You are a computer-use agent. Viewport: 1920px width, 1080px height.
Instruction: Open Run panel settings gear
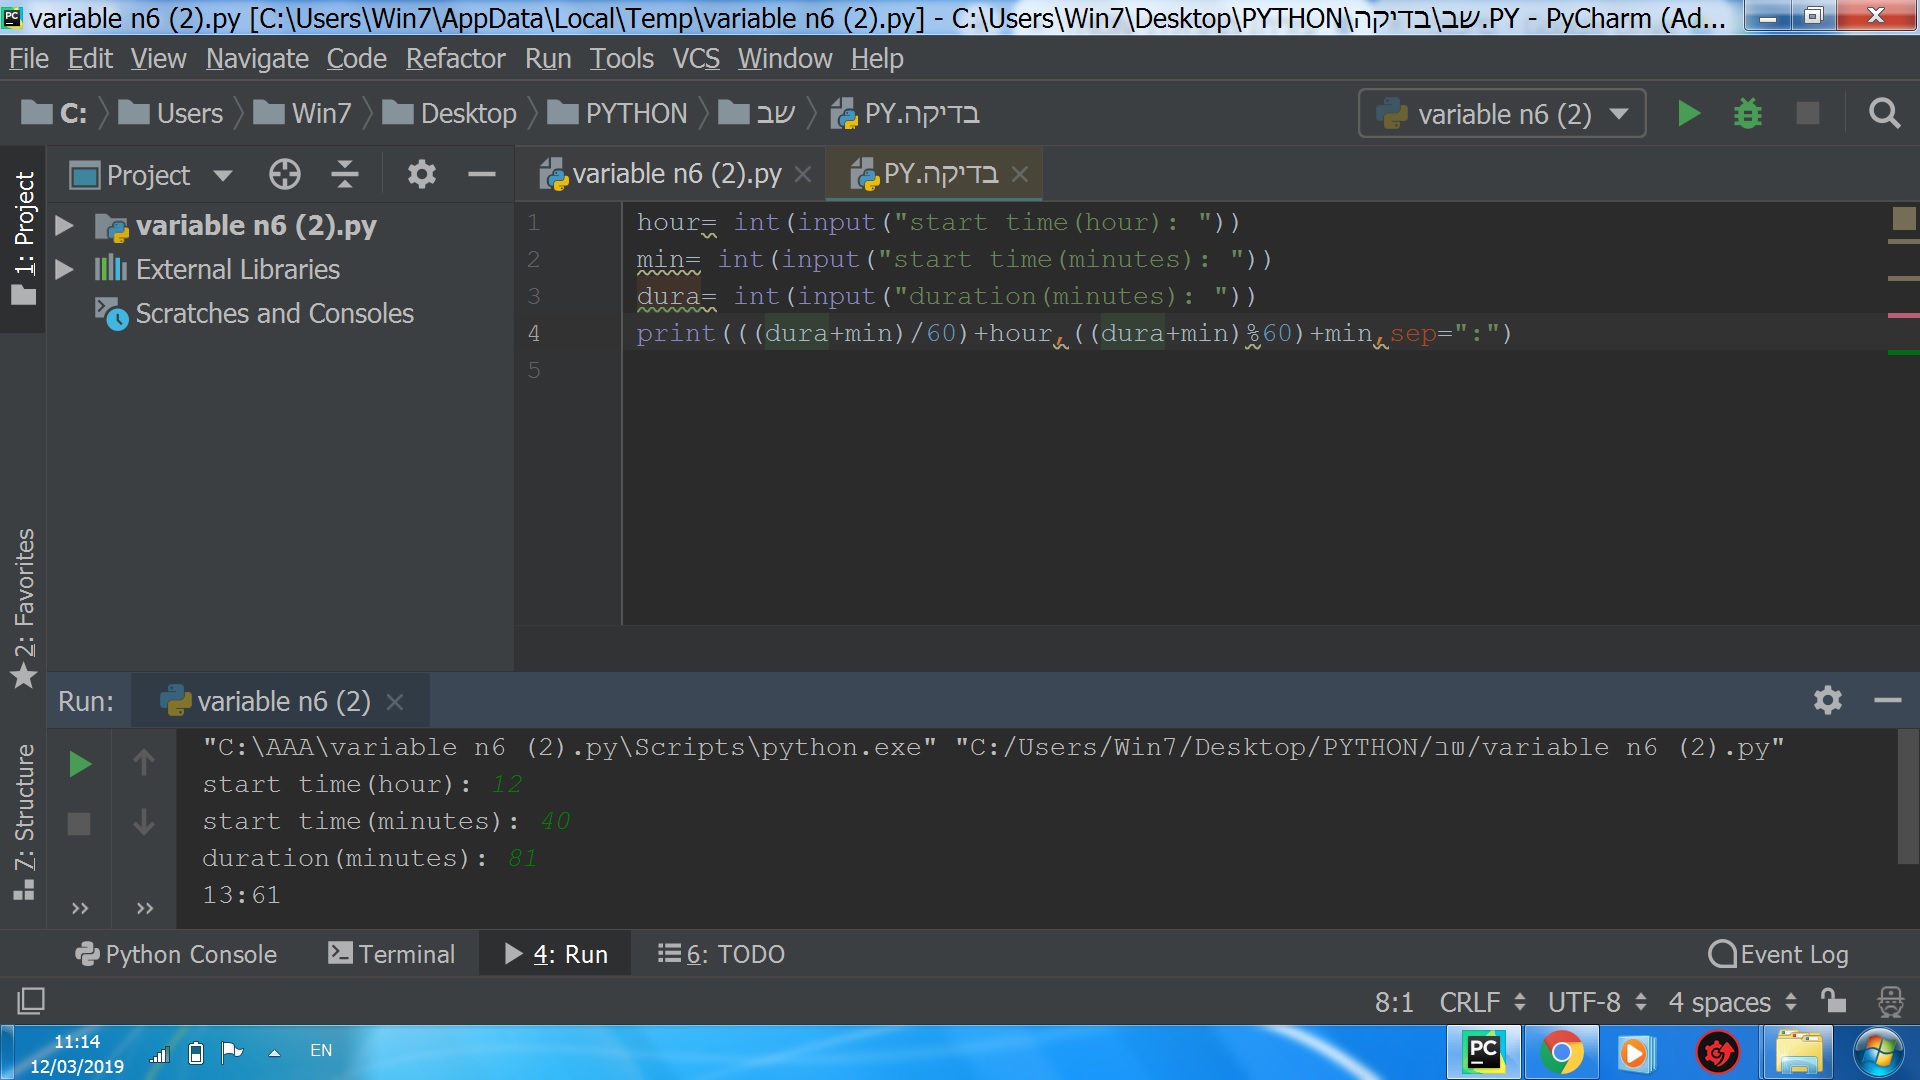click(1827, 700)
